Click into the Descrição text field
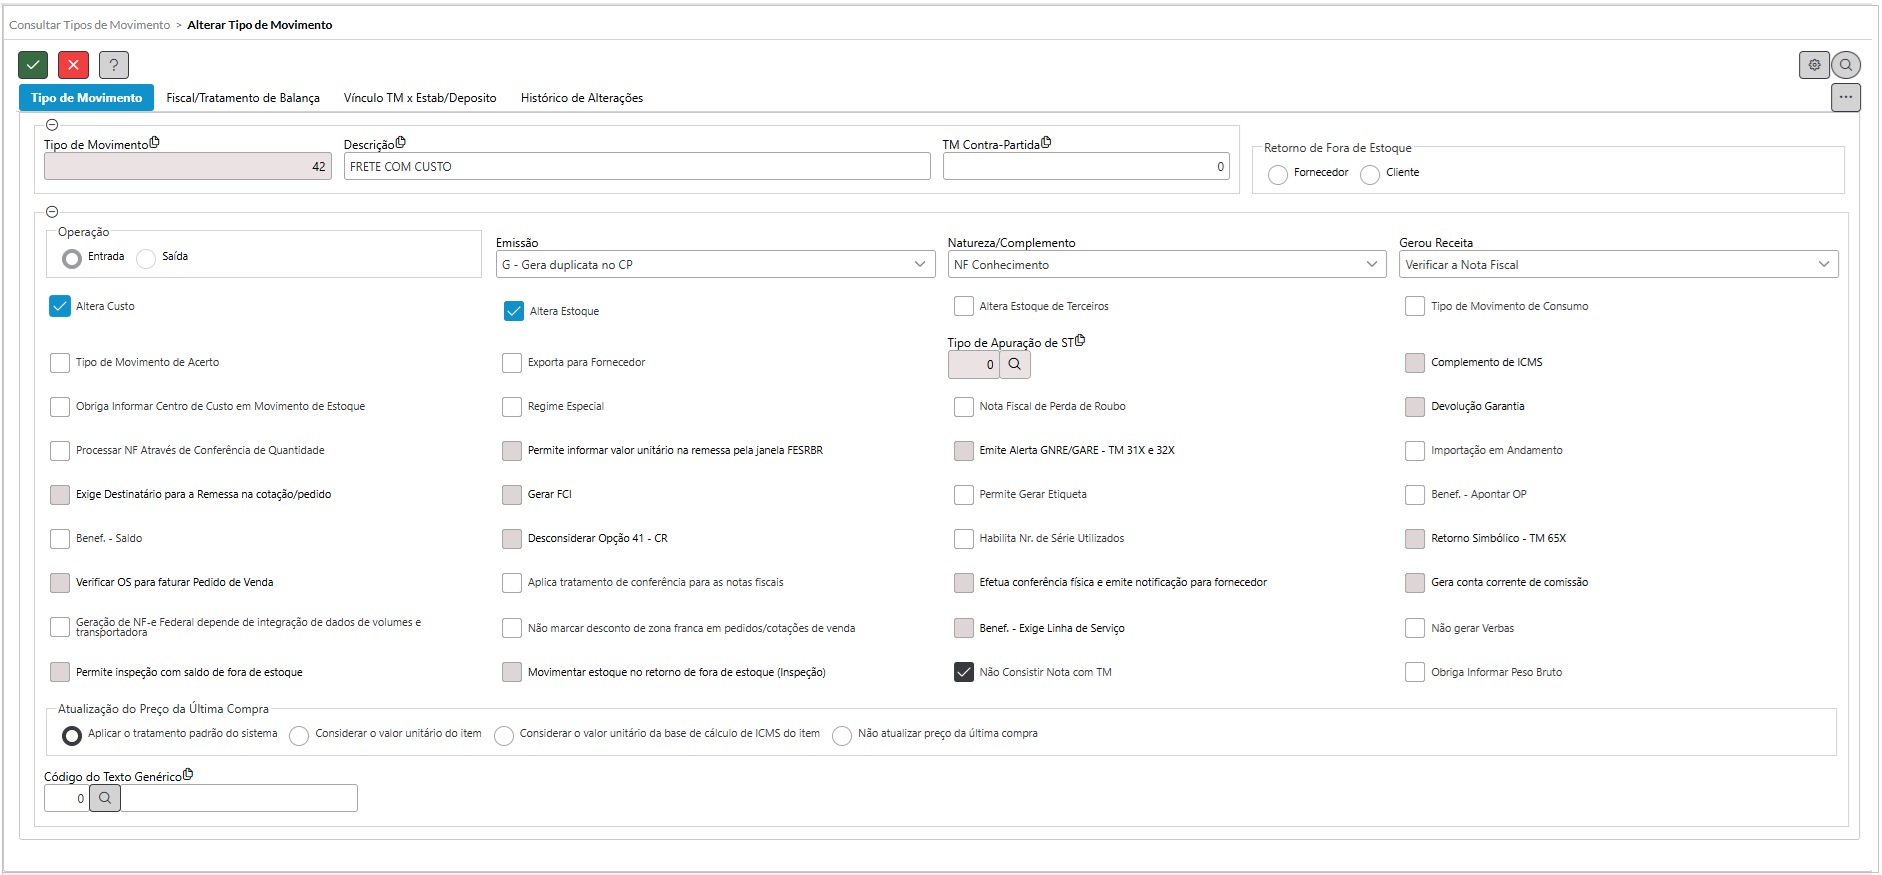 coord(637,167)
